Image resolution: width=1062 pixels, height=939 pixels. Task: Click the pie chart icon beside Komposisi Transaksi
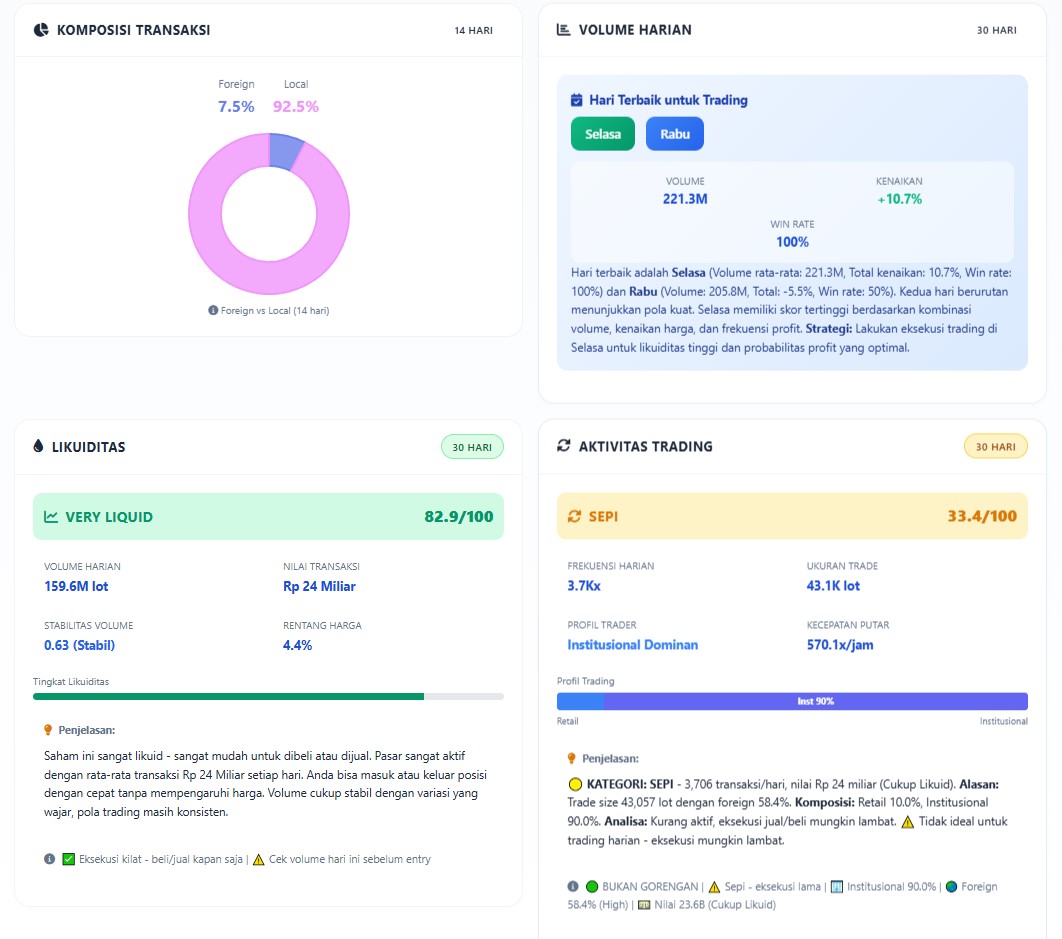(41, 30)
